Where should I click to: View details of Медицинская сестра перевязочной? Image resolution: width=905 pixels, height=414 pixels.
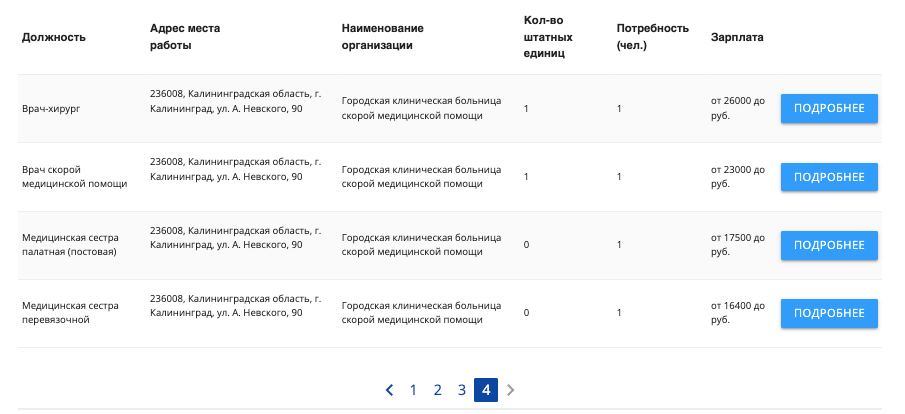pos(828,313)
